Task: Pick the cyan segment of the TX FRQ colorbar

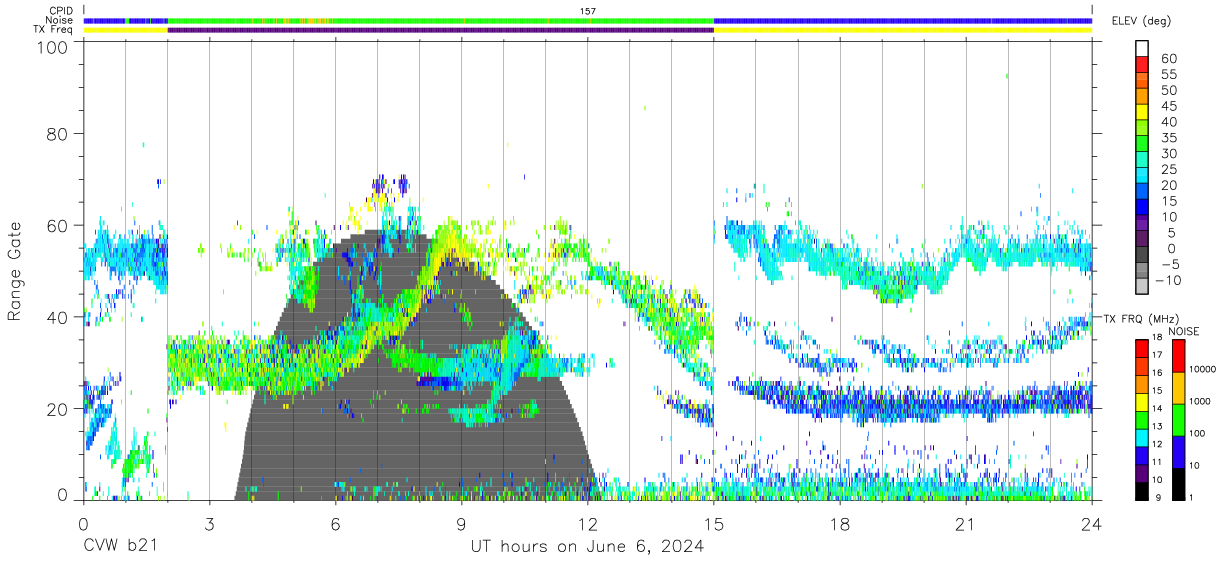Action: [1142, 437]
